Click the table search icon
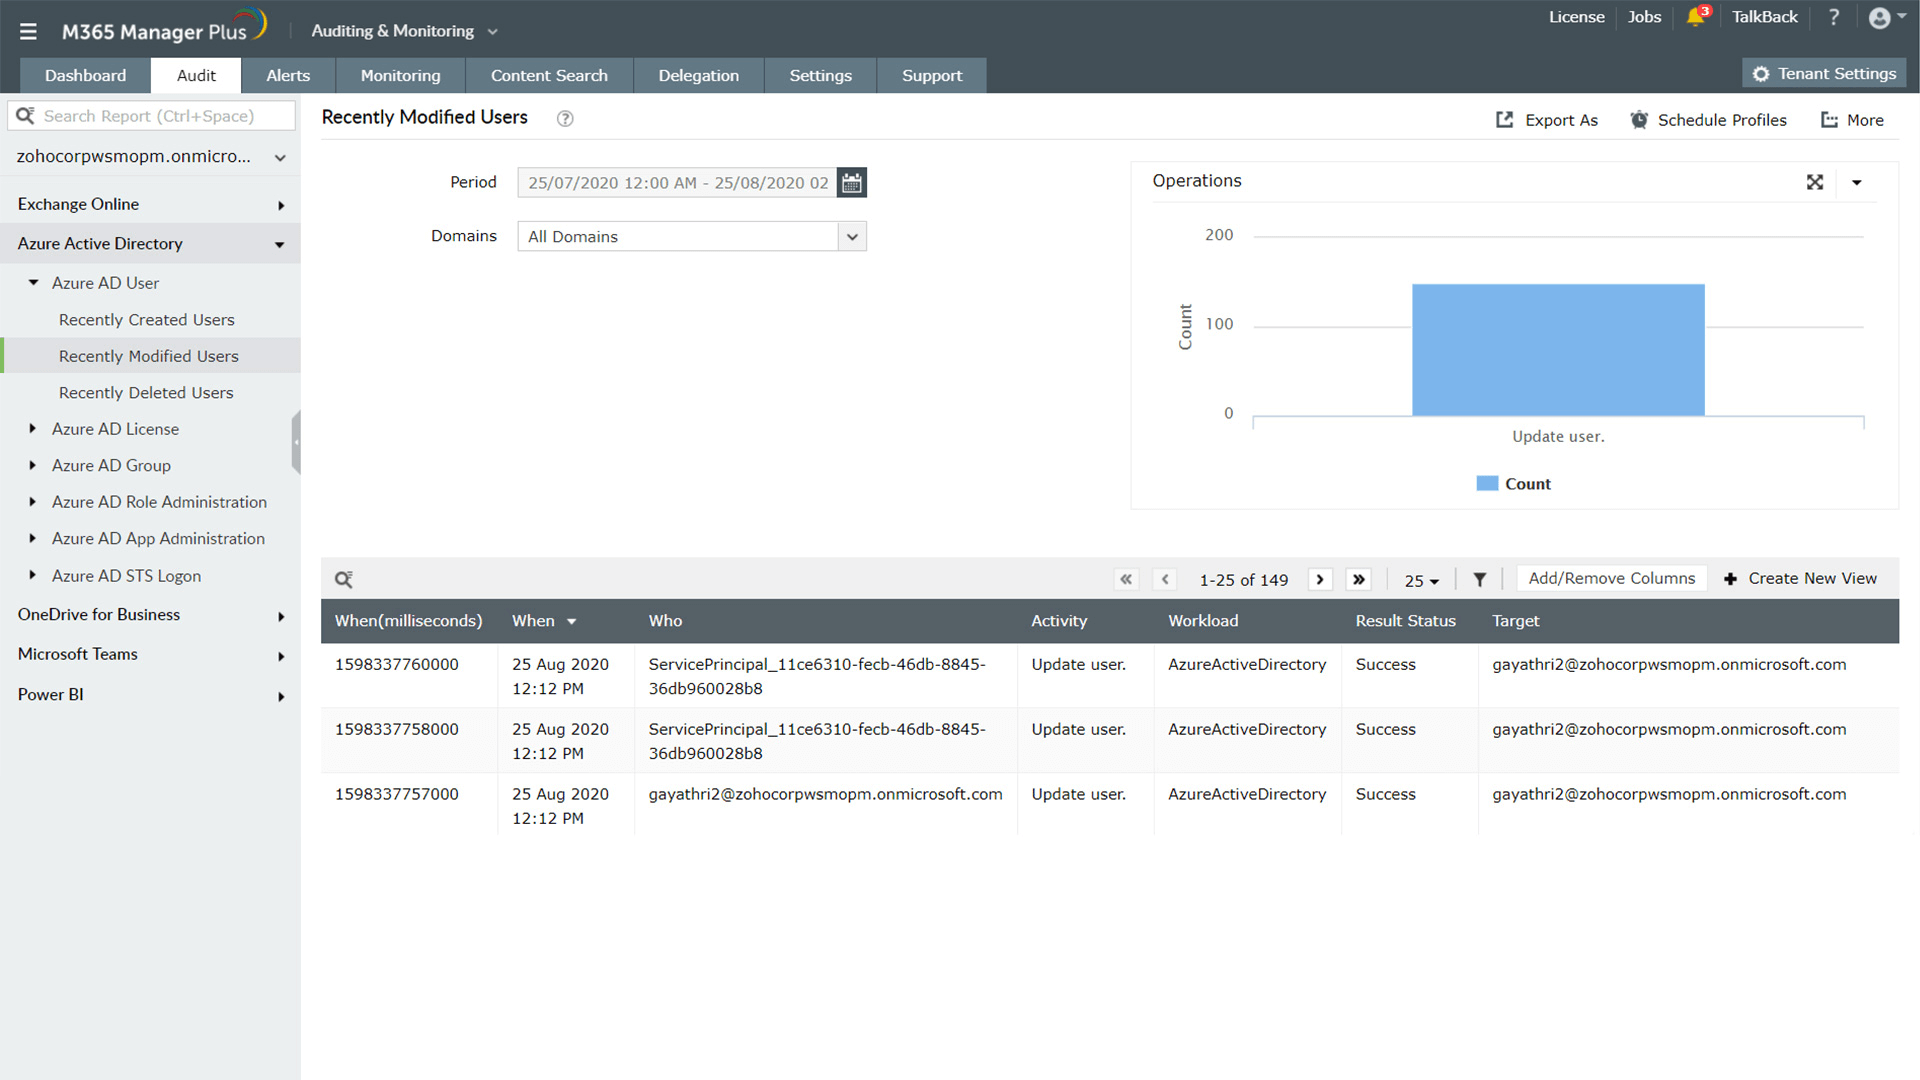Viewport: 1920px width, 1080px height. tap(343, 580)
